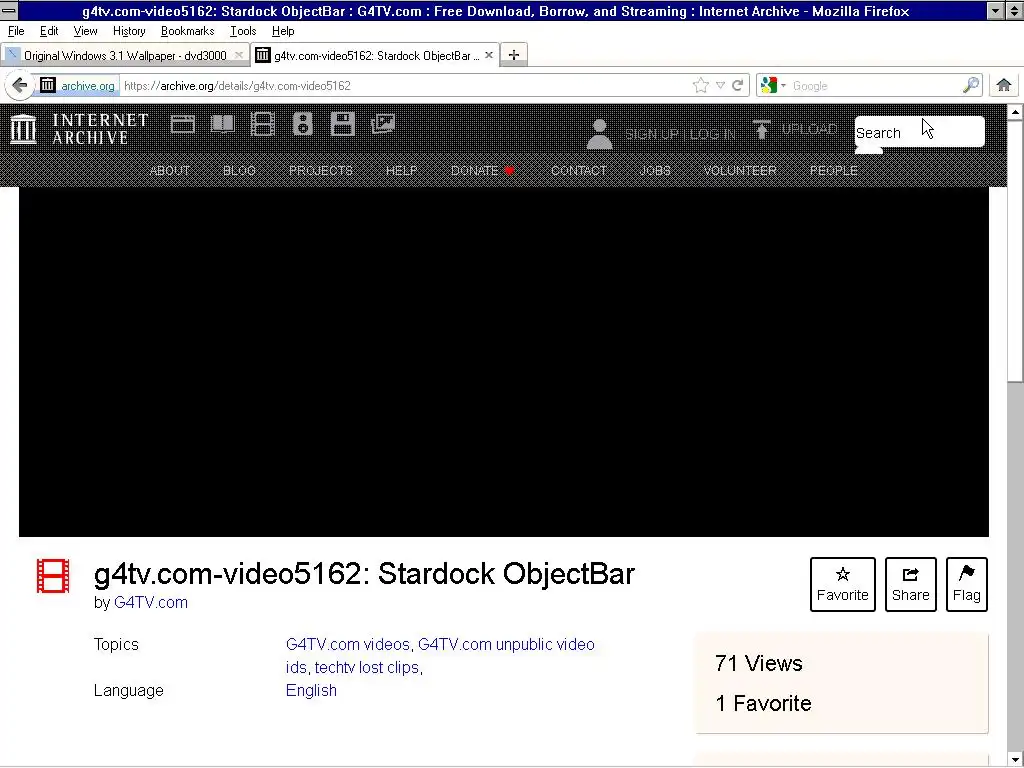Click the vertical scrollbar thumb

(1015, 251)
